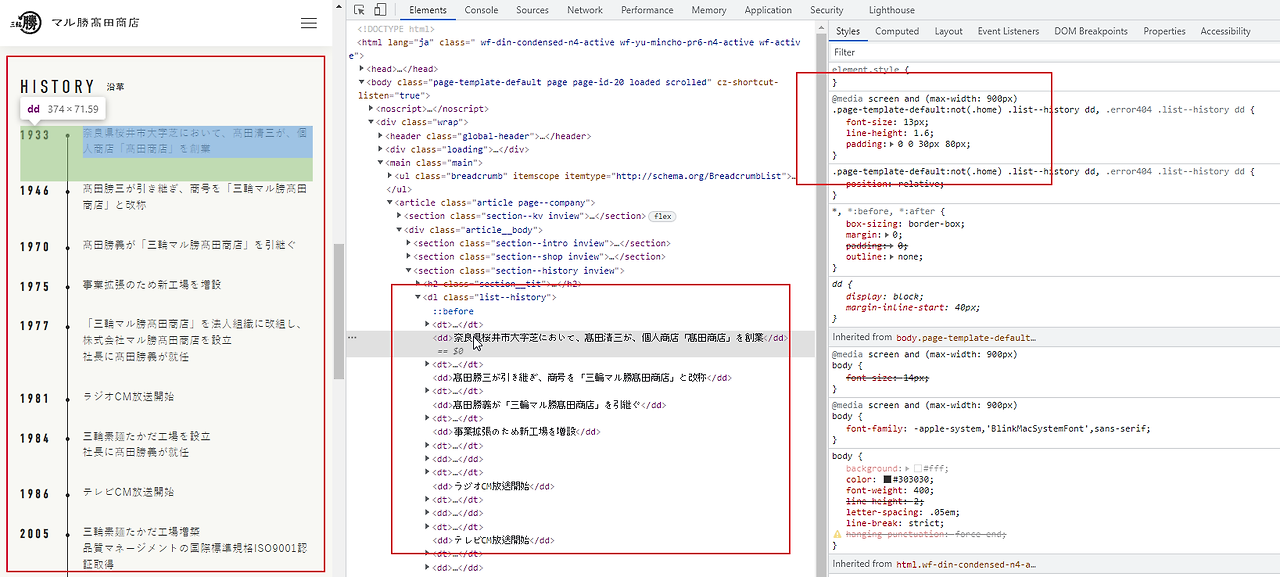
Task: Open the Memory tab
Action: (708, 10)
